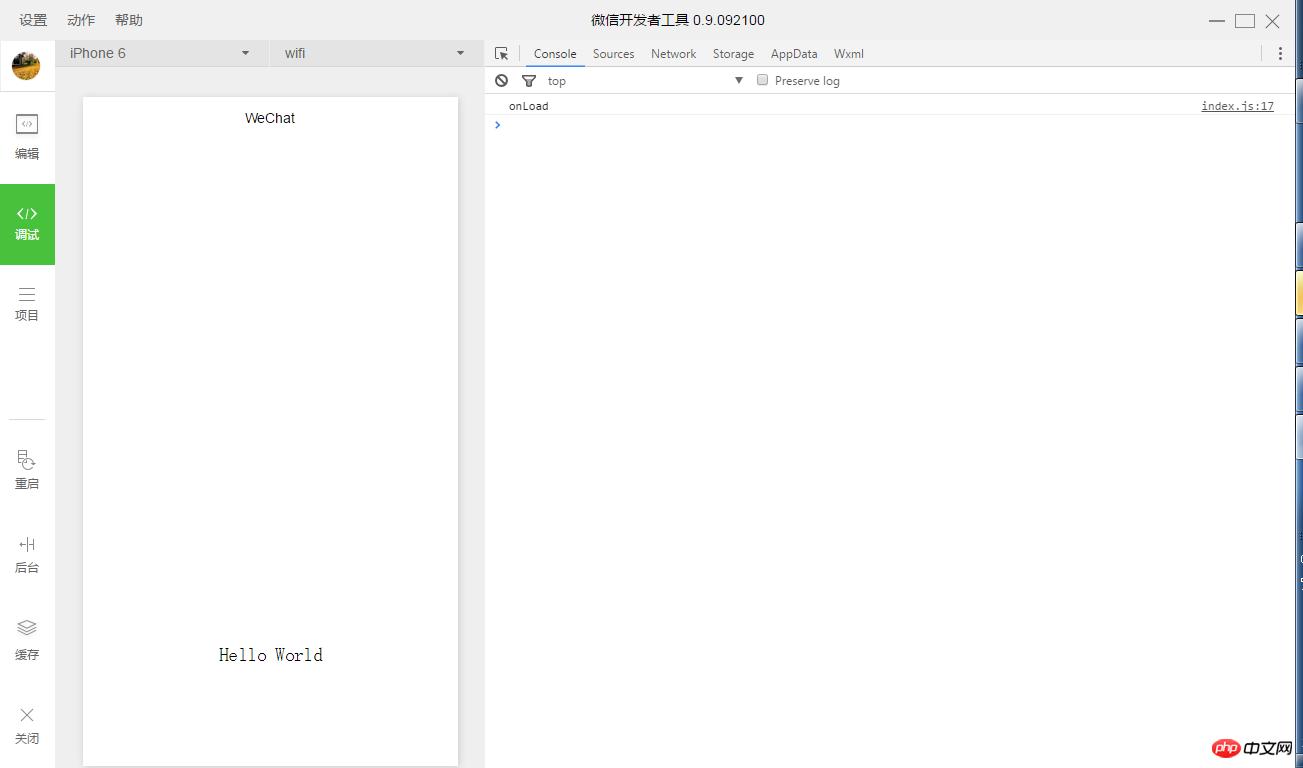Viewport: 1303px width, 768px height.
Task: Open the 设置 menu
Action: click(x=33, y=20)
